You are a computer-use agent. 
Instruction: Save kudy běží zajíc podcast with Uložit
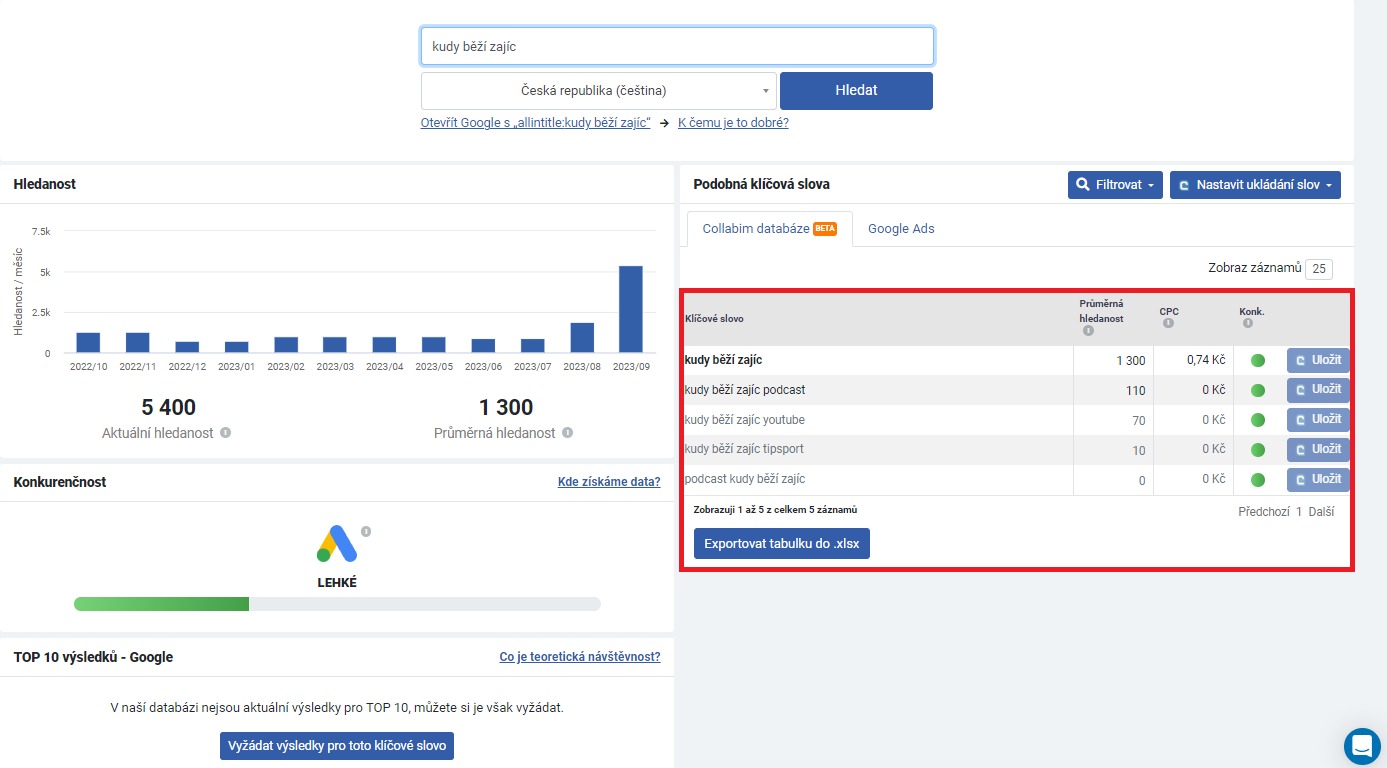point(1318,390)
